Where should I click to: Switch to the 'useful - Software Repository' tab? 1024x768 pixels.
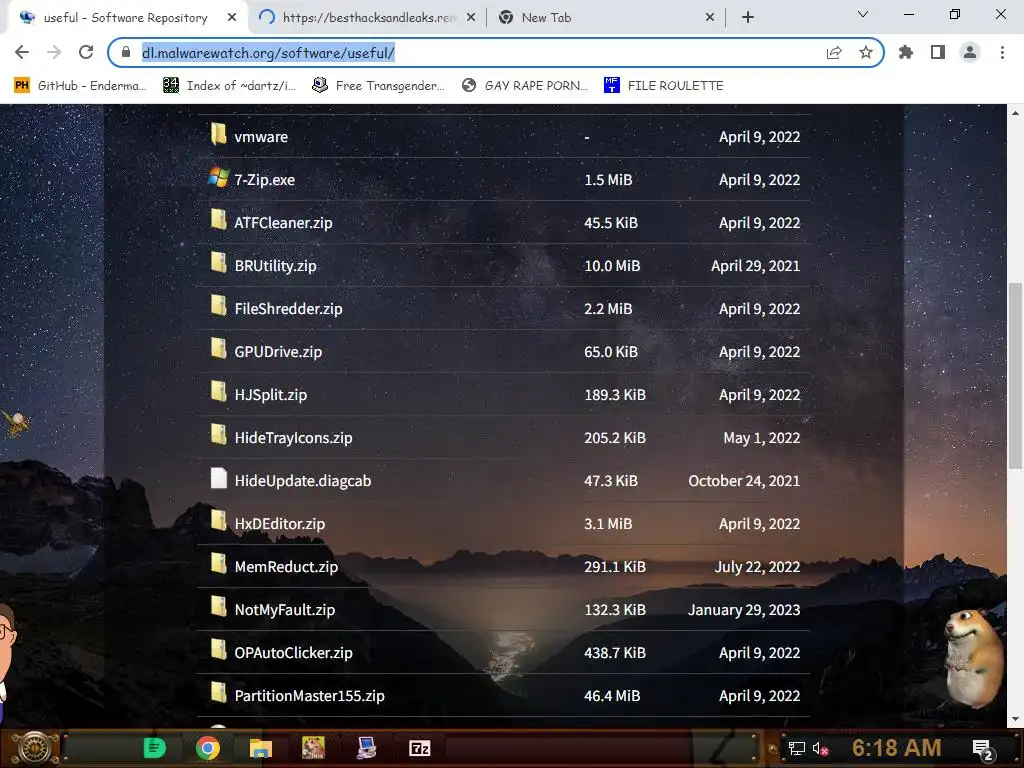pyautogui.click(x=125, y=18)
